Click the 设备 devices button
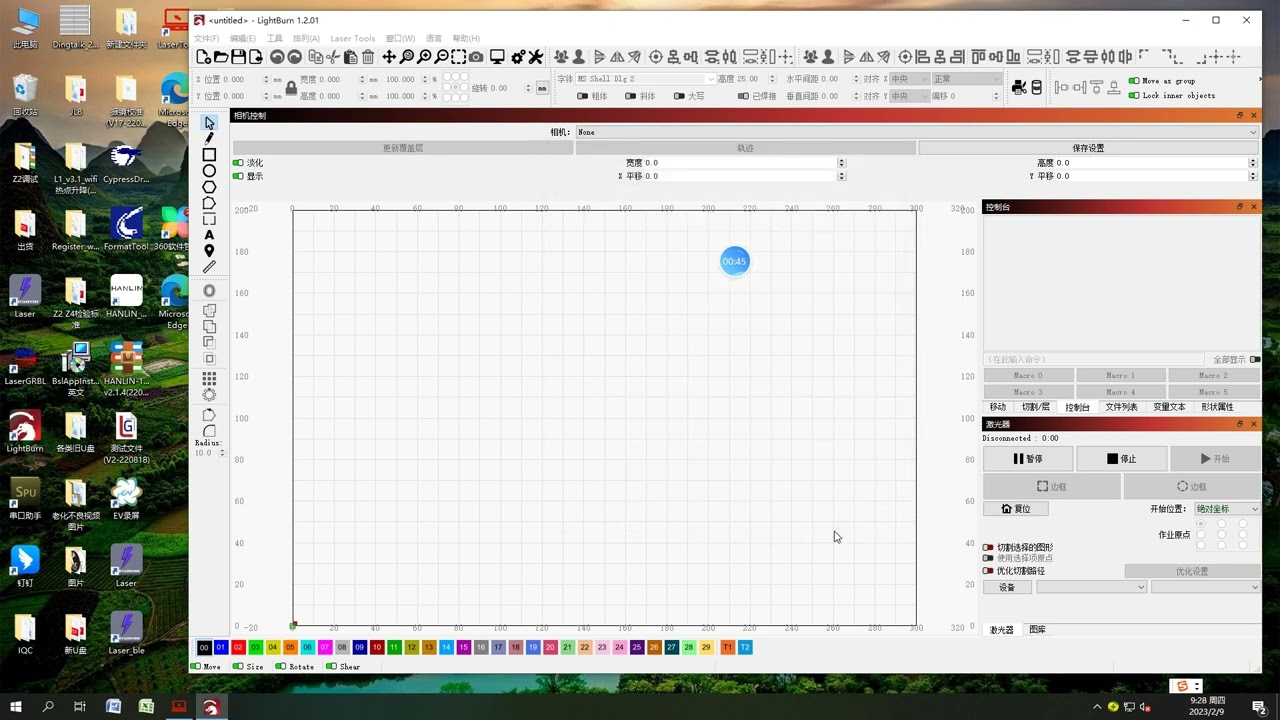This screenshot has width=1280, height=720. (x=1007, y=587)
